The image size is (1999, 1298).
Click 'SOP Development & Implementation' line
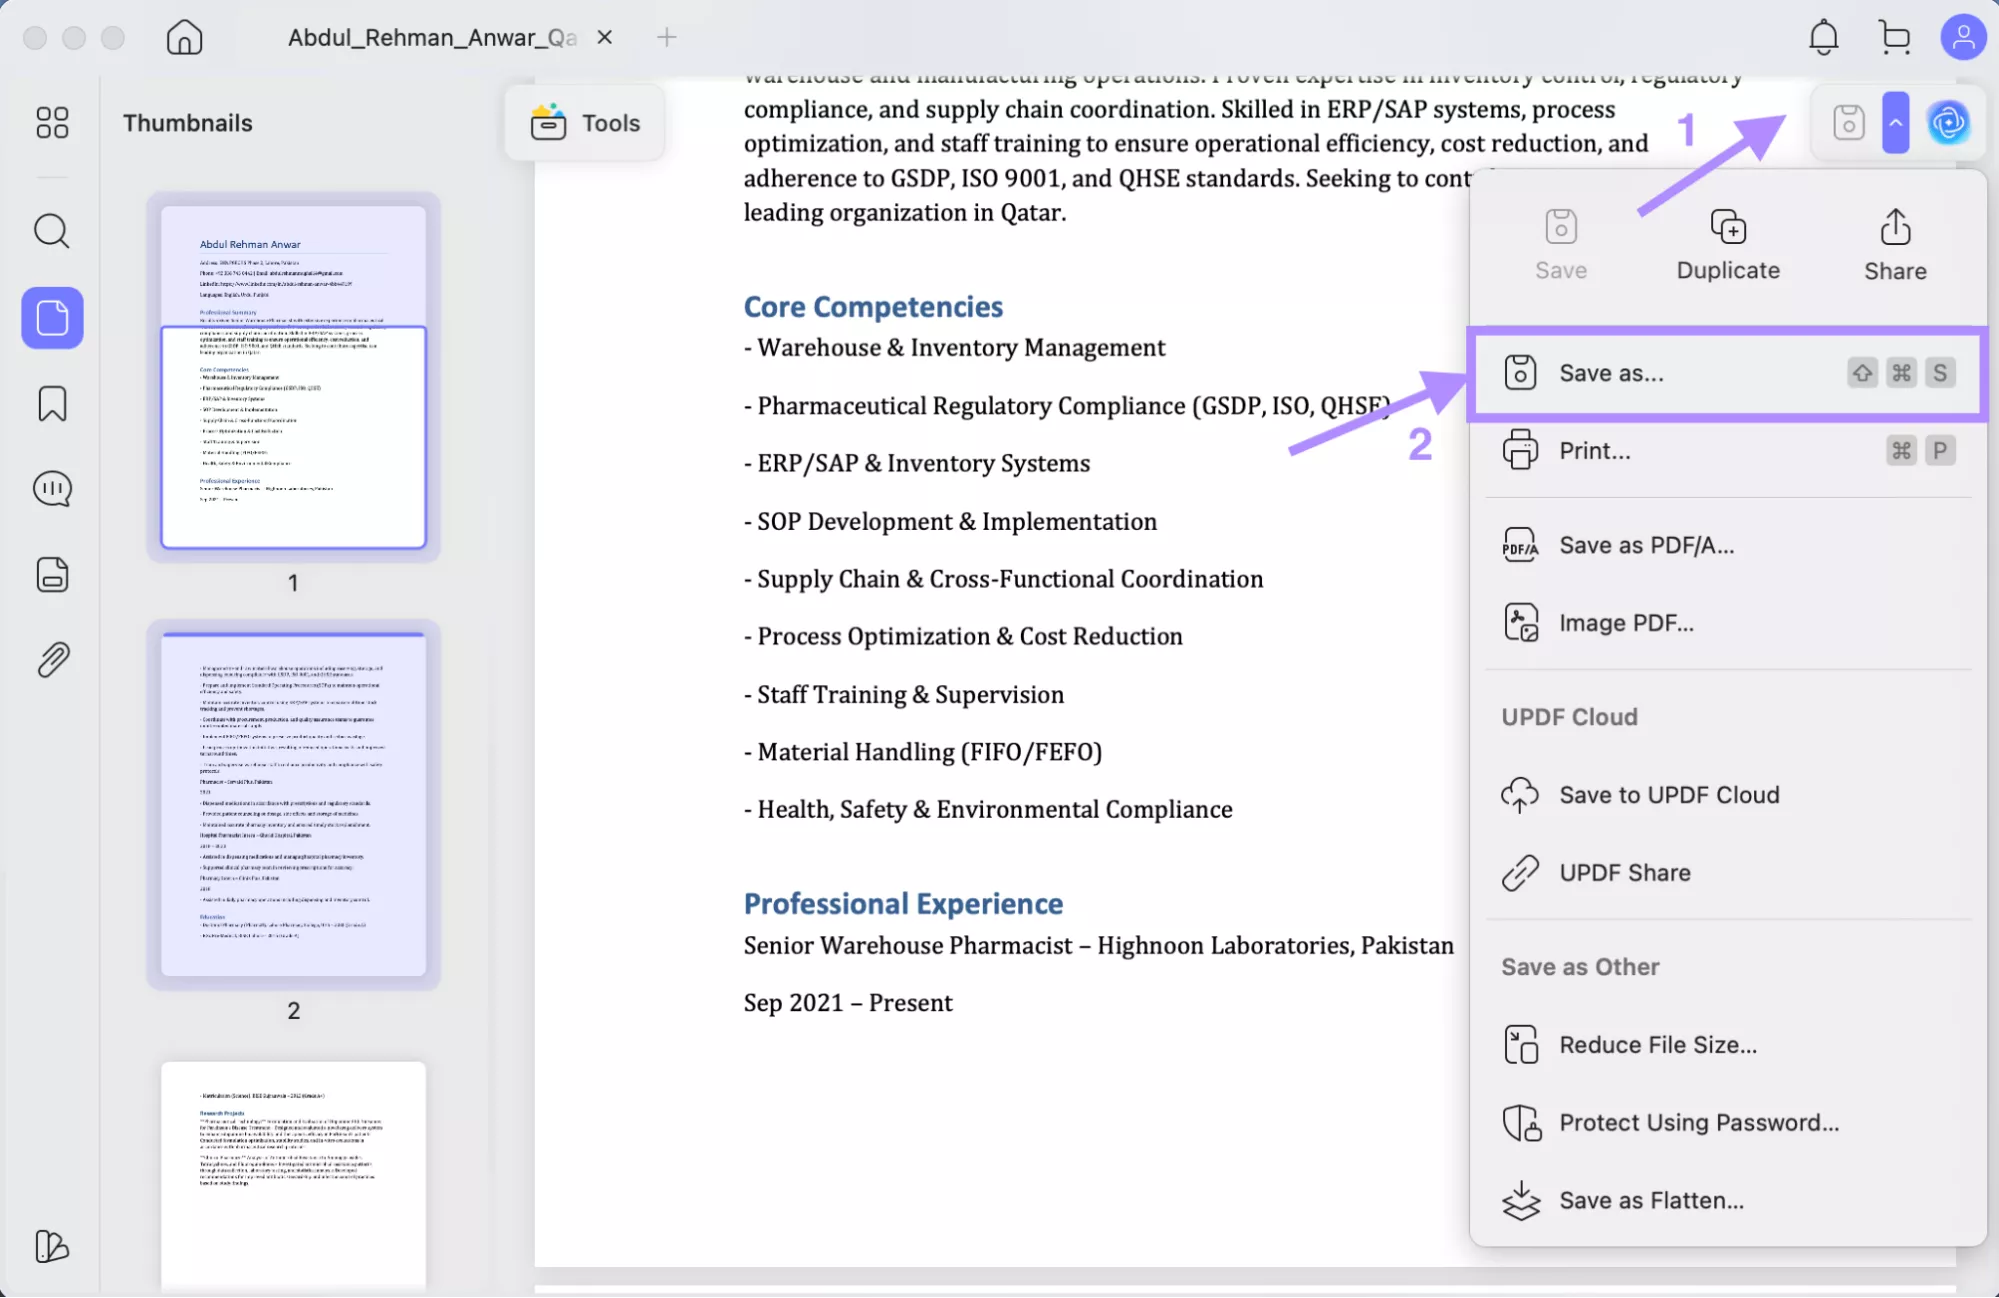[x=950, y=522]
